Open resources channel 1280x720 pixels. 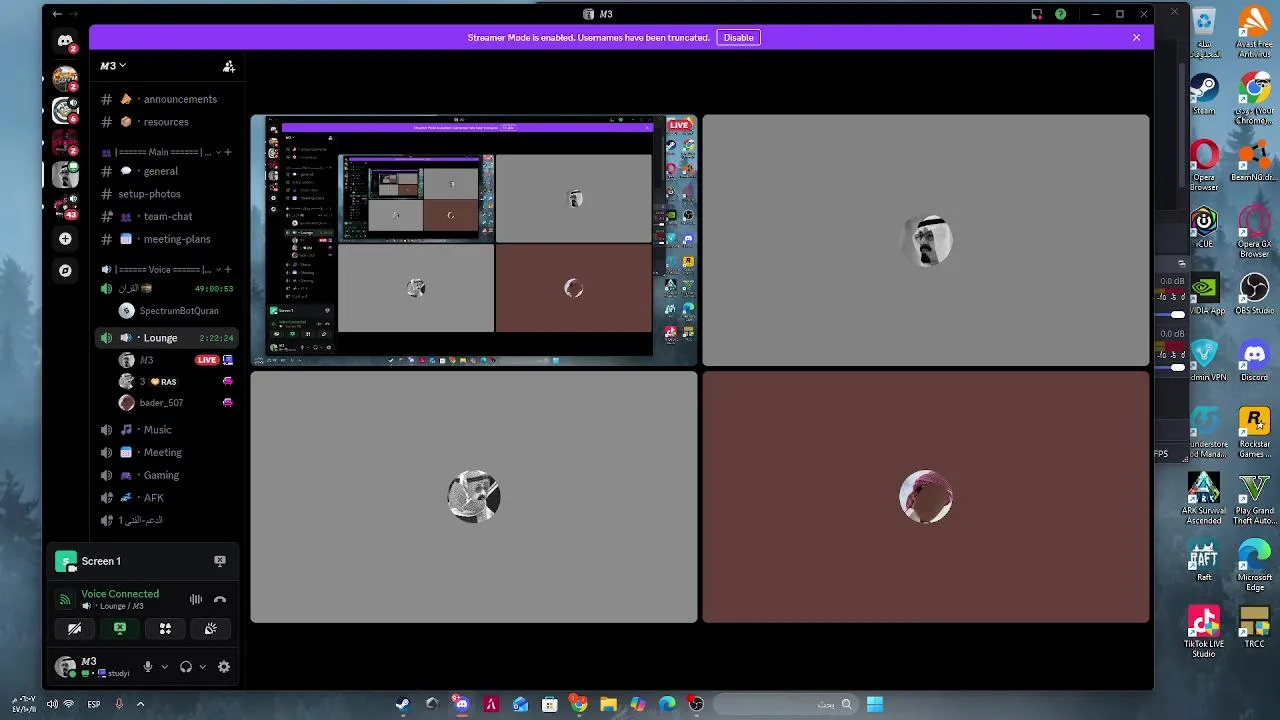pos(167,122)
